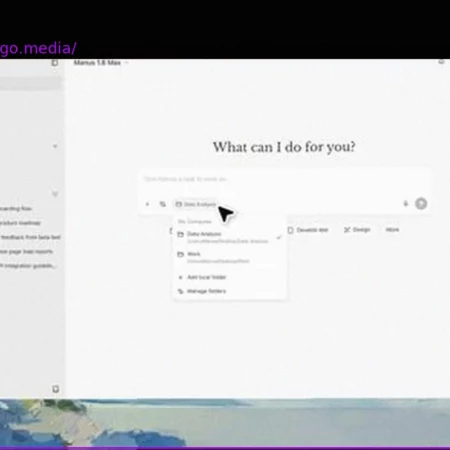This screenshot has height=450, width=450.
Task: Click the Design chip's crossed-tools icon
Action: pos(347,230)
